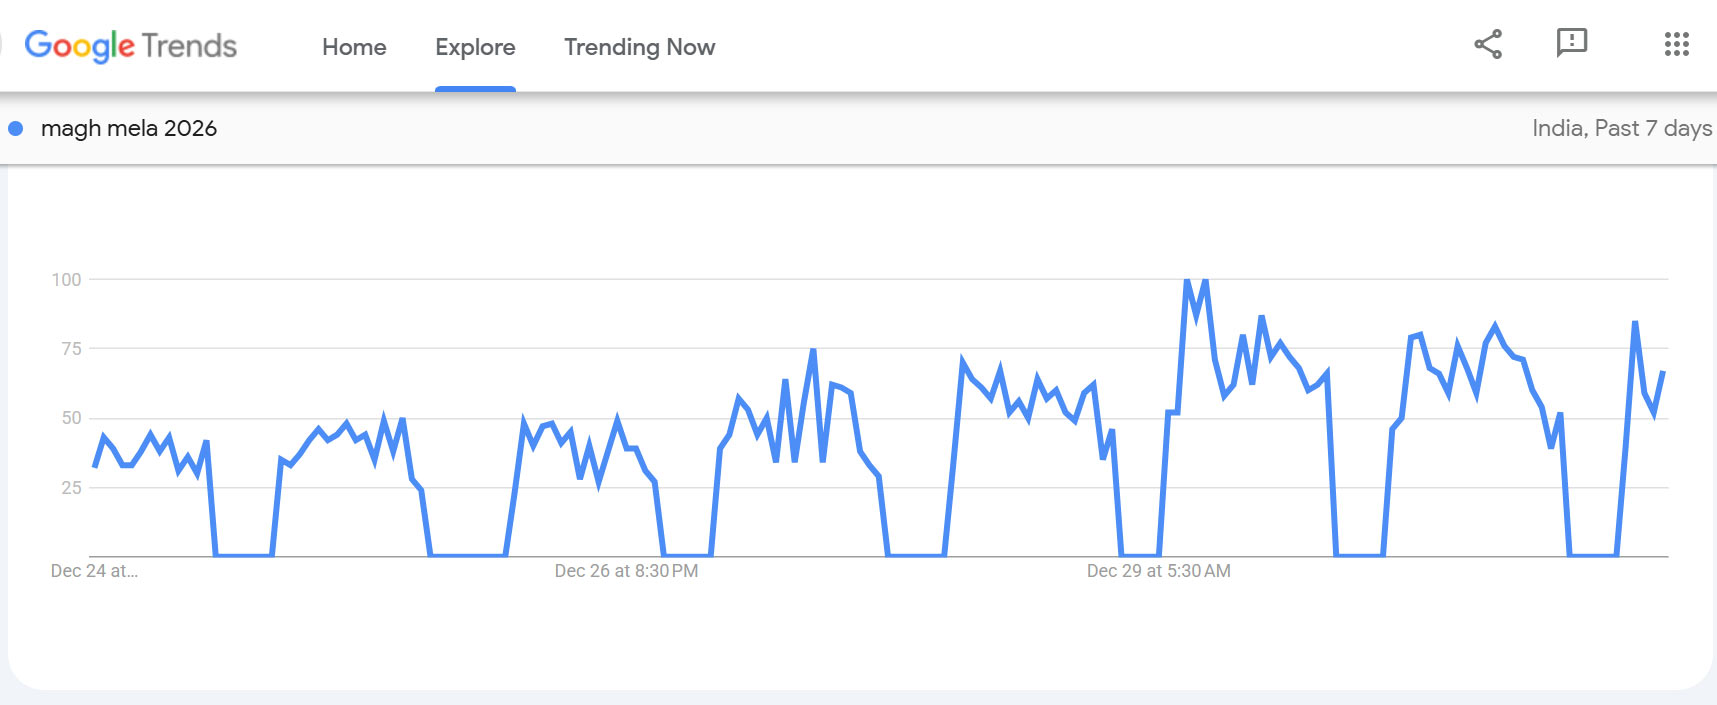This screenshot has height=705, width=1717.
Task: Click the exclamation feedback bubble icon
Action: 1572,43
